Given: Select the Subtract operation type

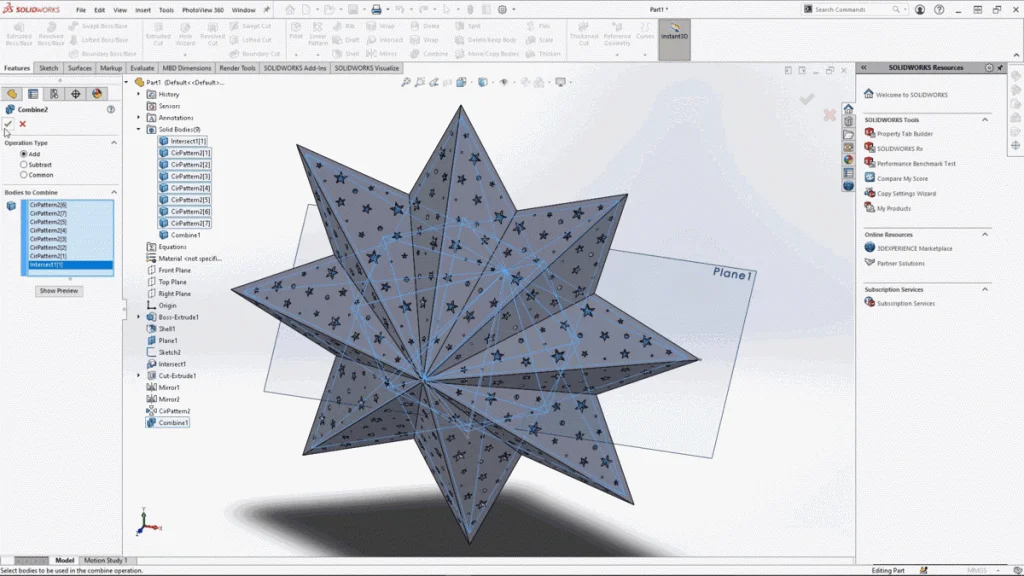Looking at the screenshot, I should click(24, 165).
